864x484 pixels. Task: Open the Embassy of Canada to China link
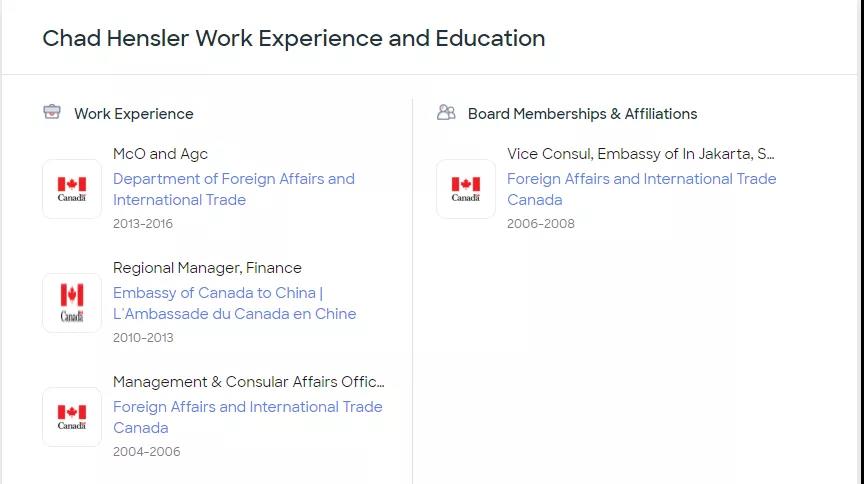click(x=234, y=303)
